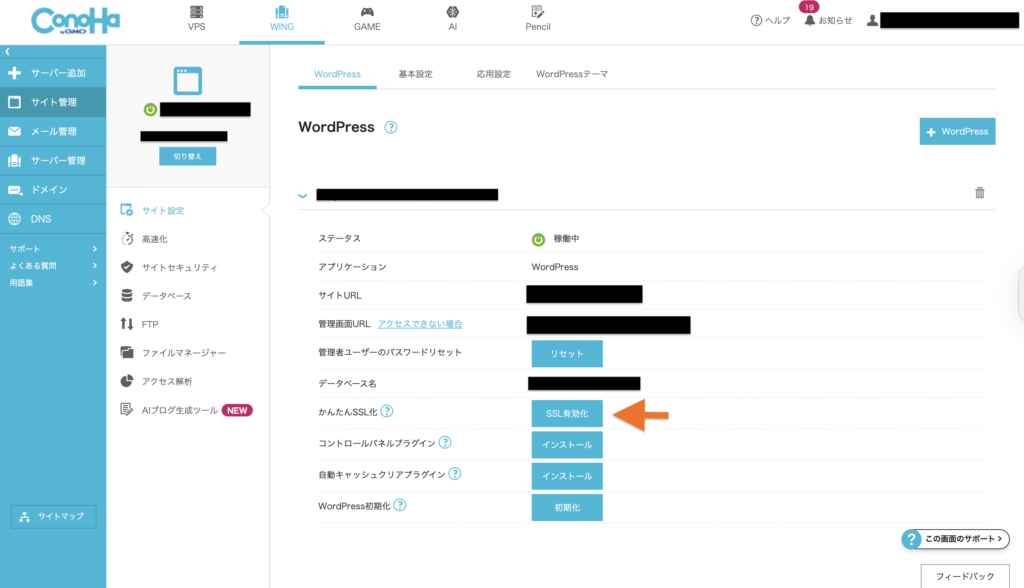Click the help icon next to WordPress初期化

(400, 506)
